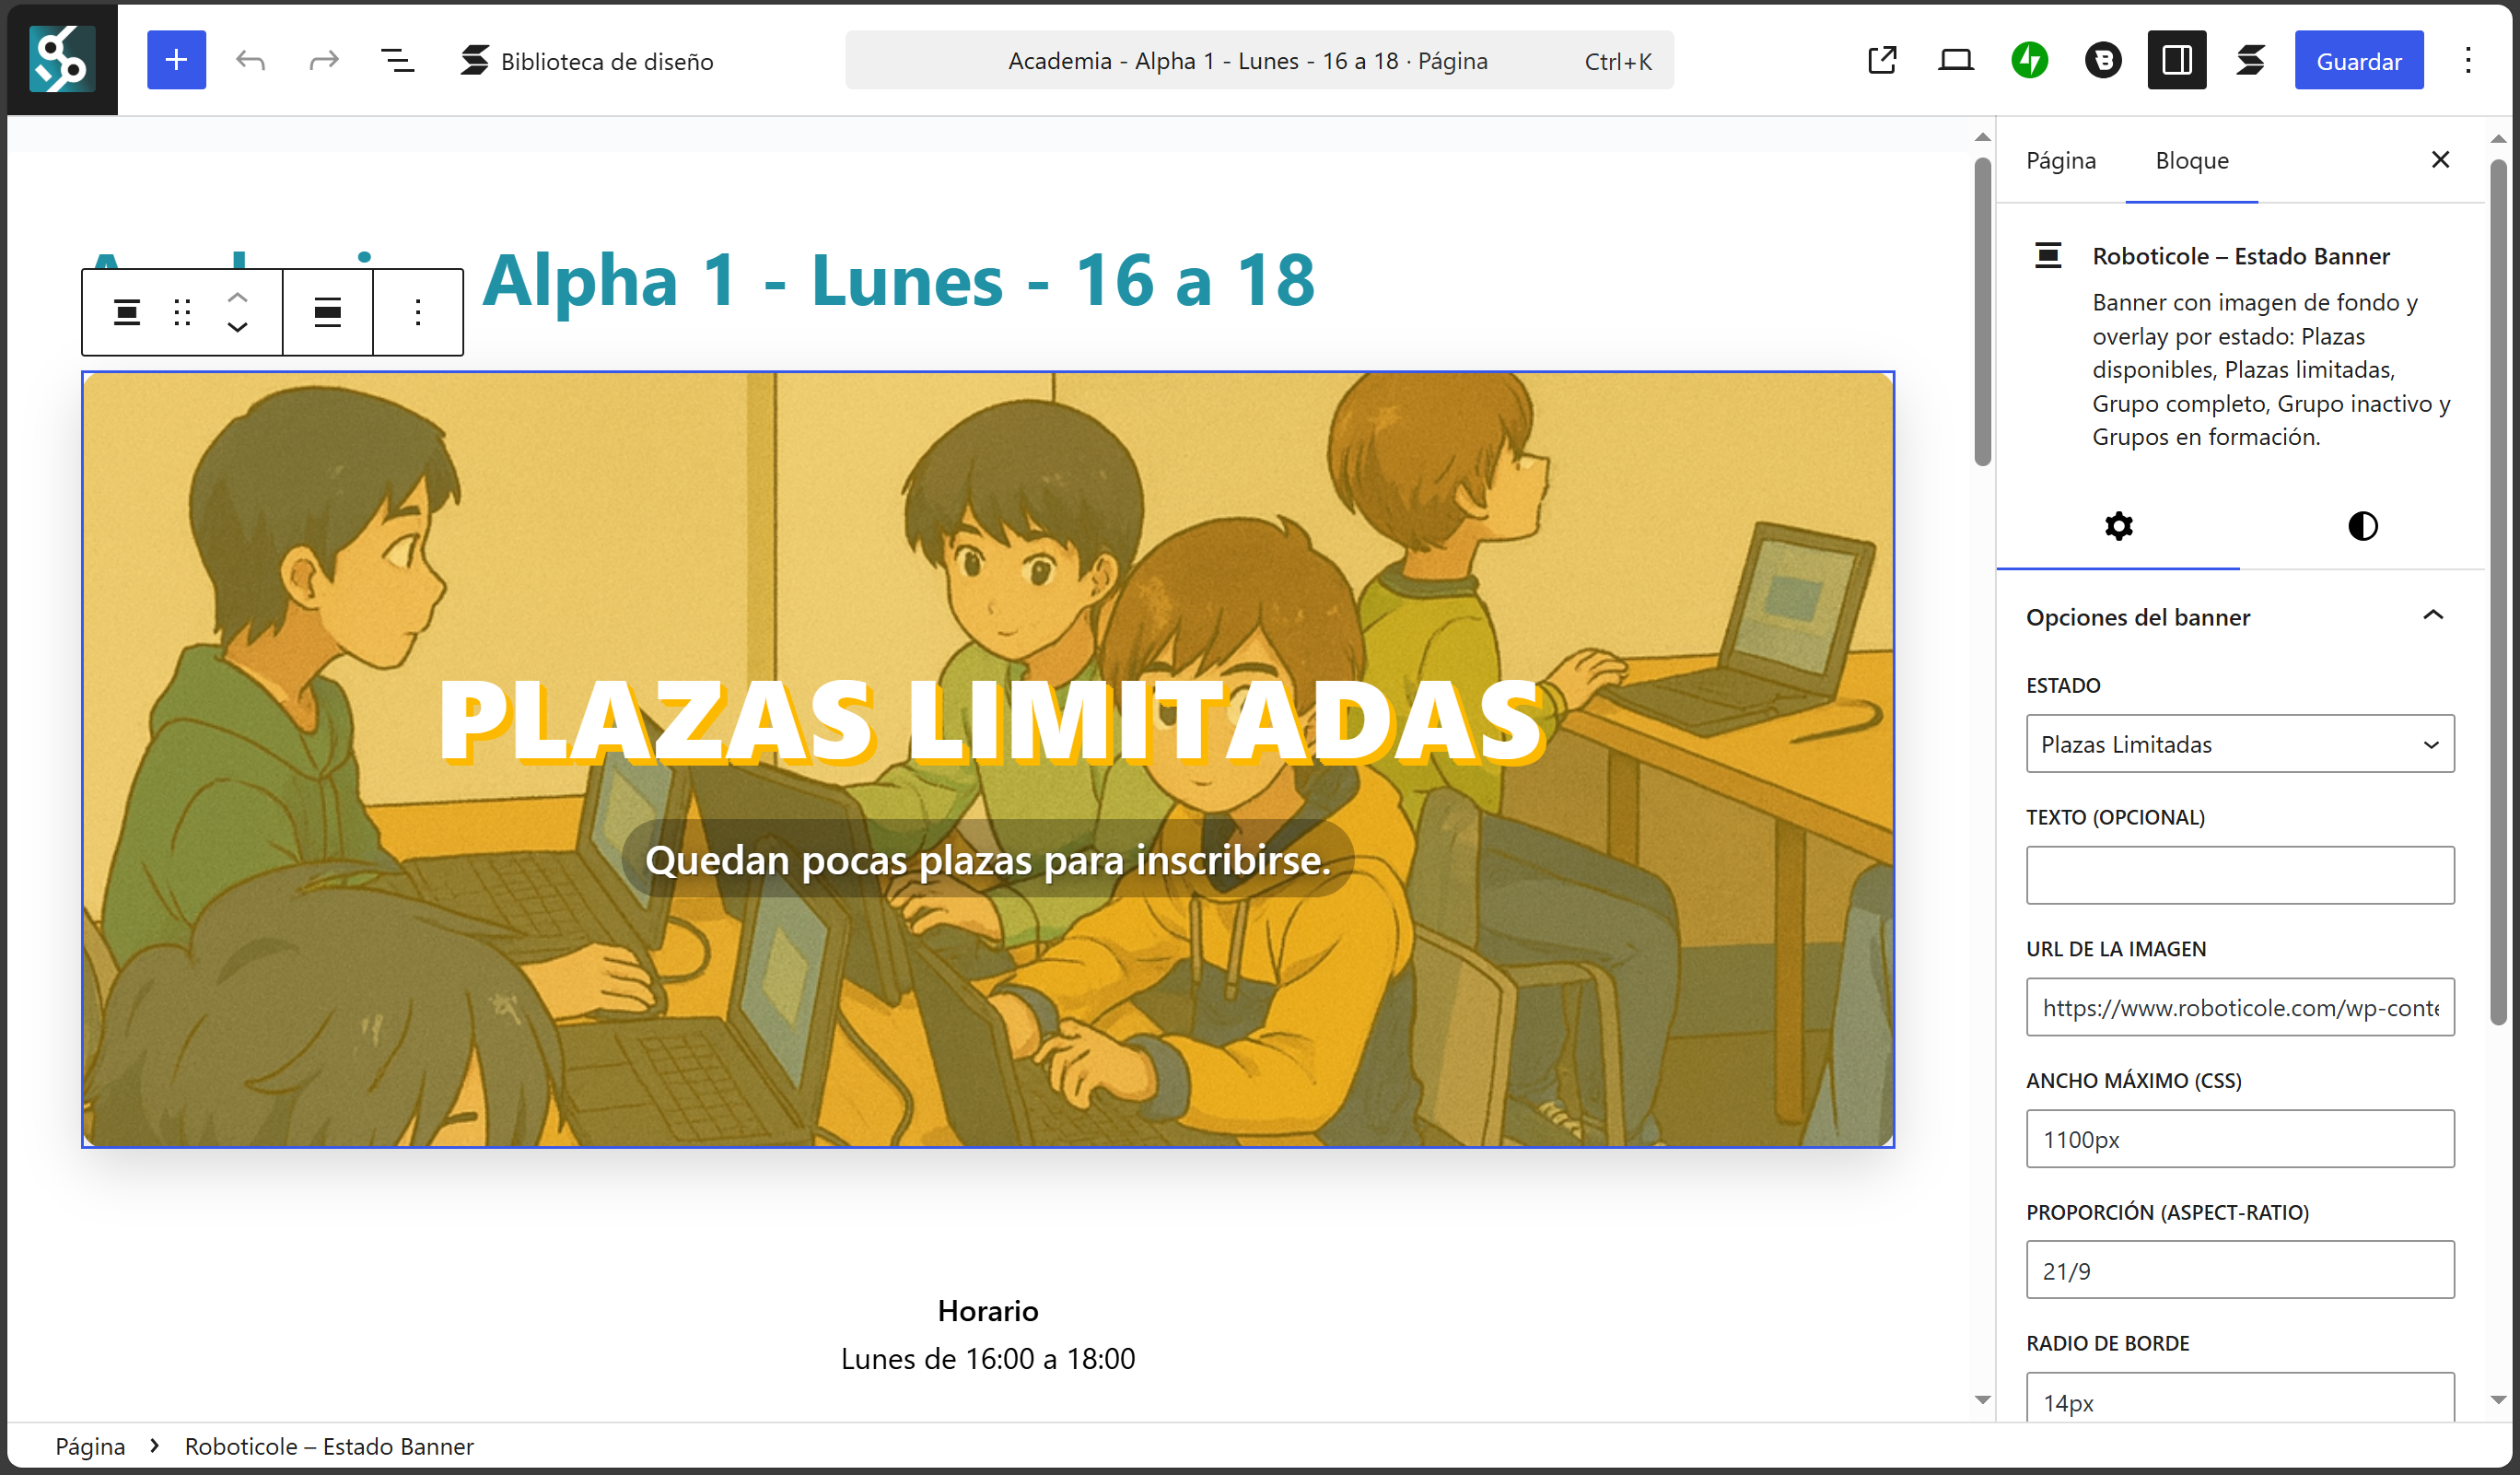The image size is (2520, 1475).
Task: Open Biblioteca de diseño
Action: point(587,60)
